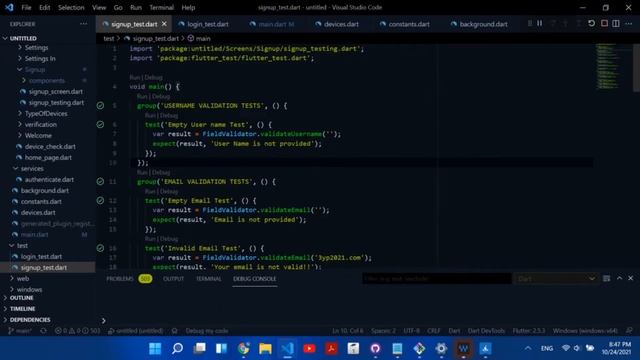Open File Explorer from taskbar
Image resolution: width=640 pixels, height=360 pixels.
[x=265, y=349]
